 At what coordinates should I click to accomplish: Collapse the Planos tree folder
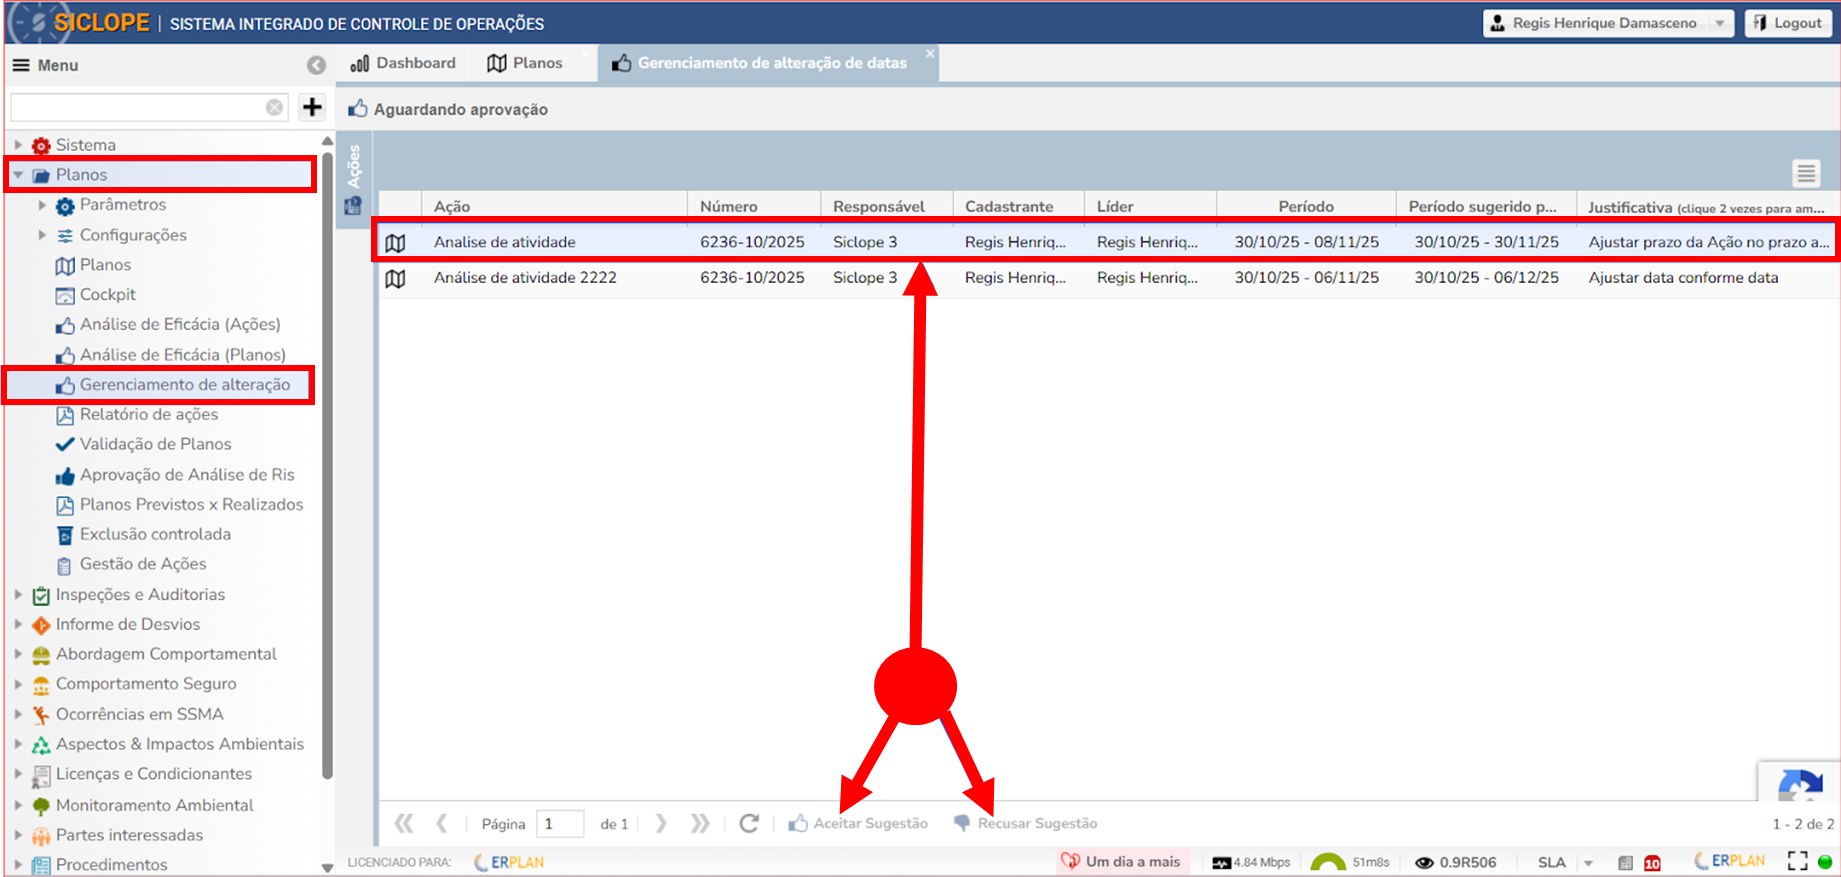click(18, 175)
